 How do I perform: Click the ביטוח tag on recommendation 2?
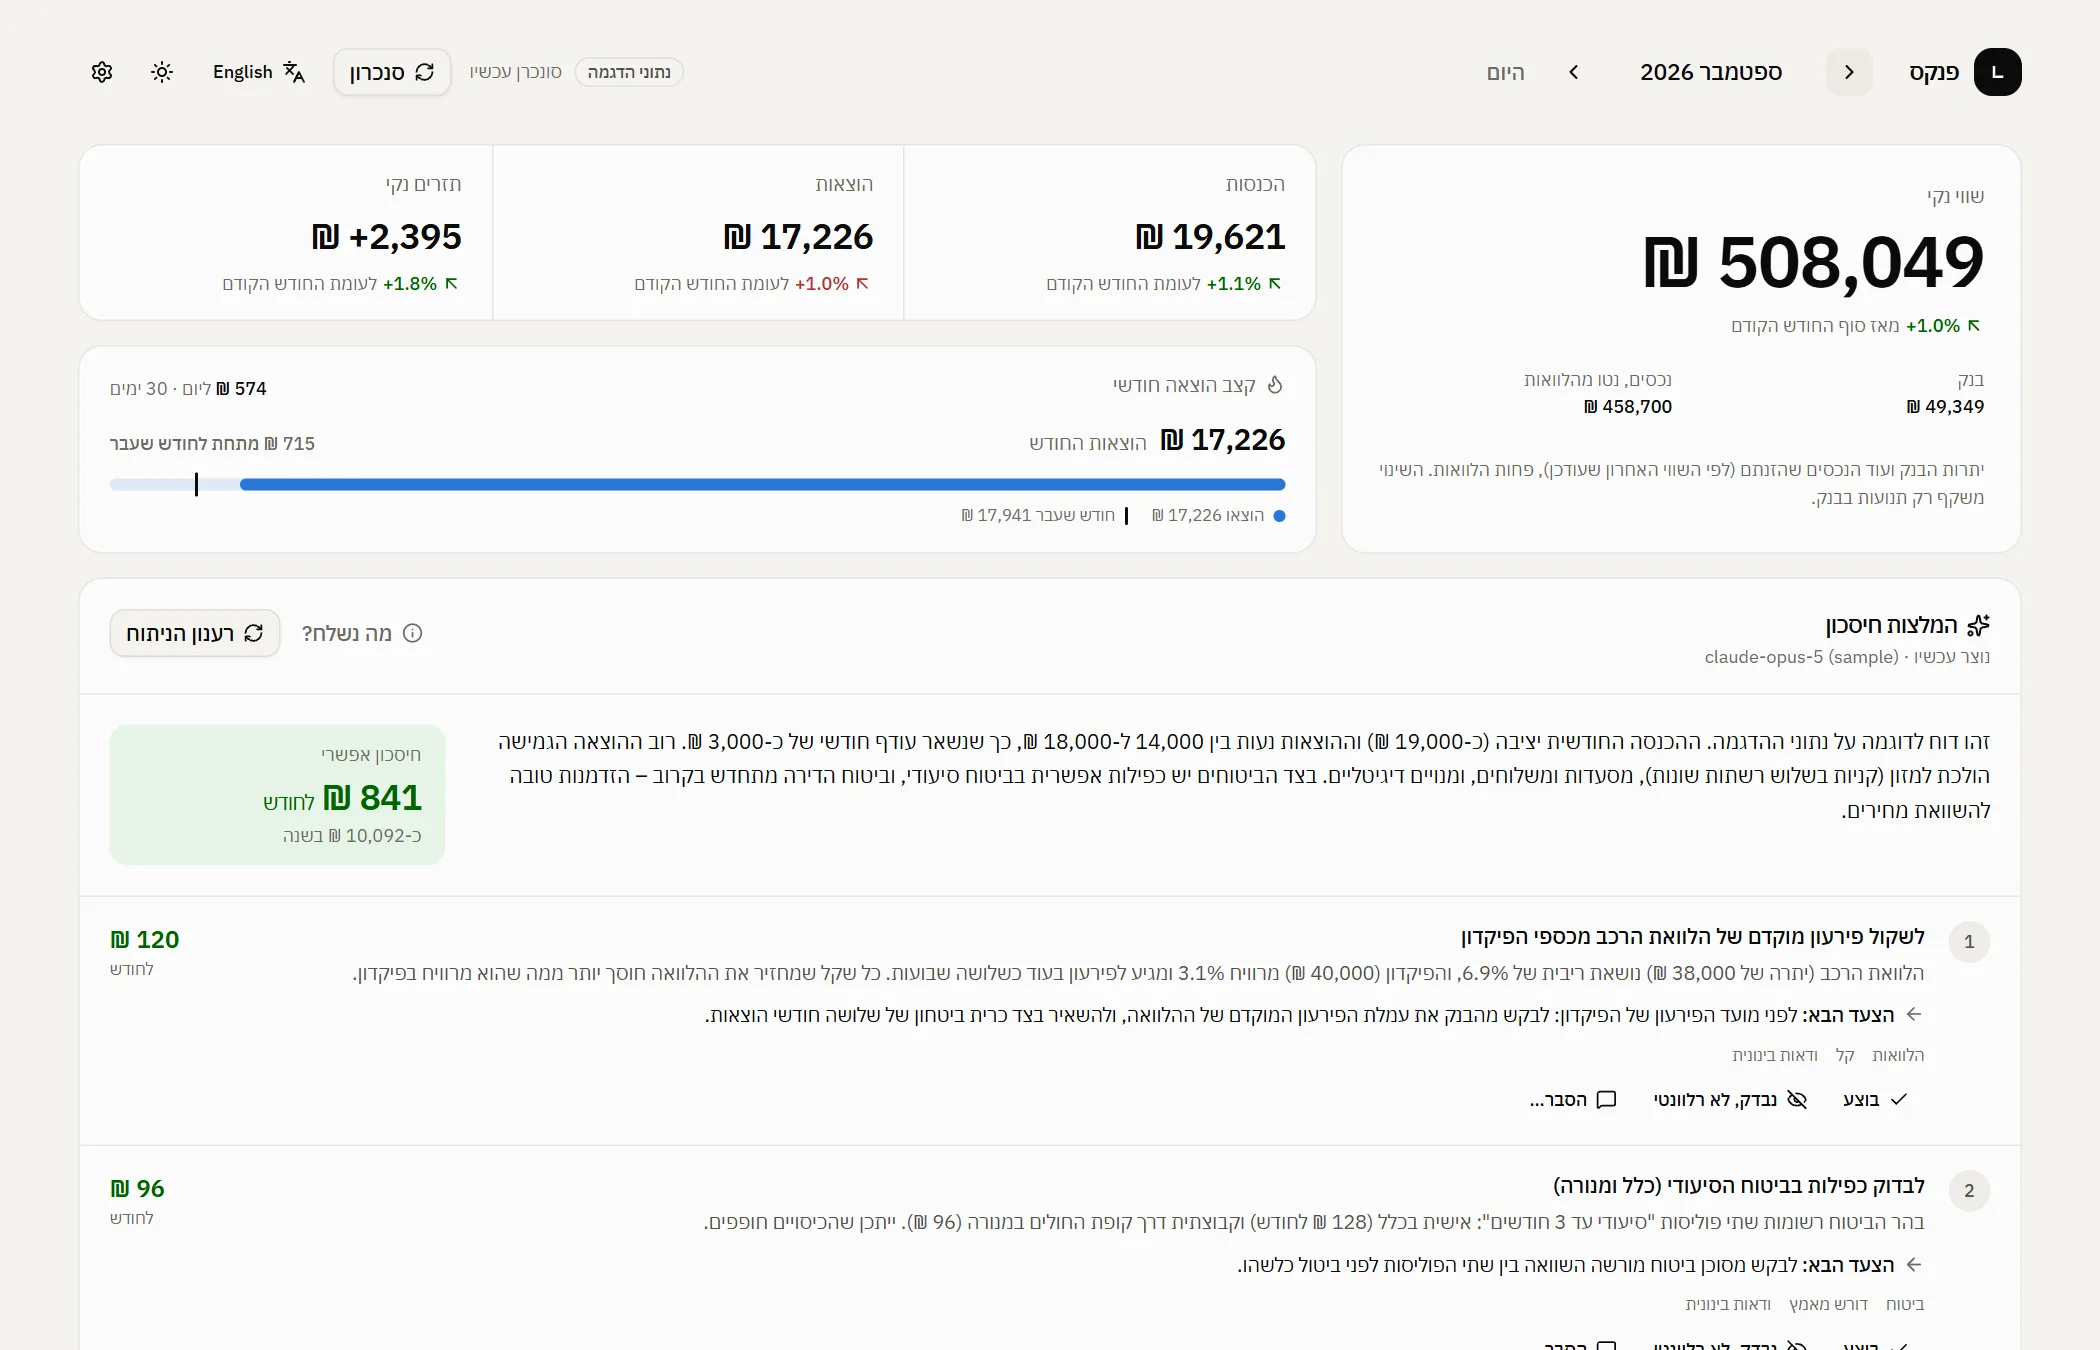(1905, 1304)
